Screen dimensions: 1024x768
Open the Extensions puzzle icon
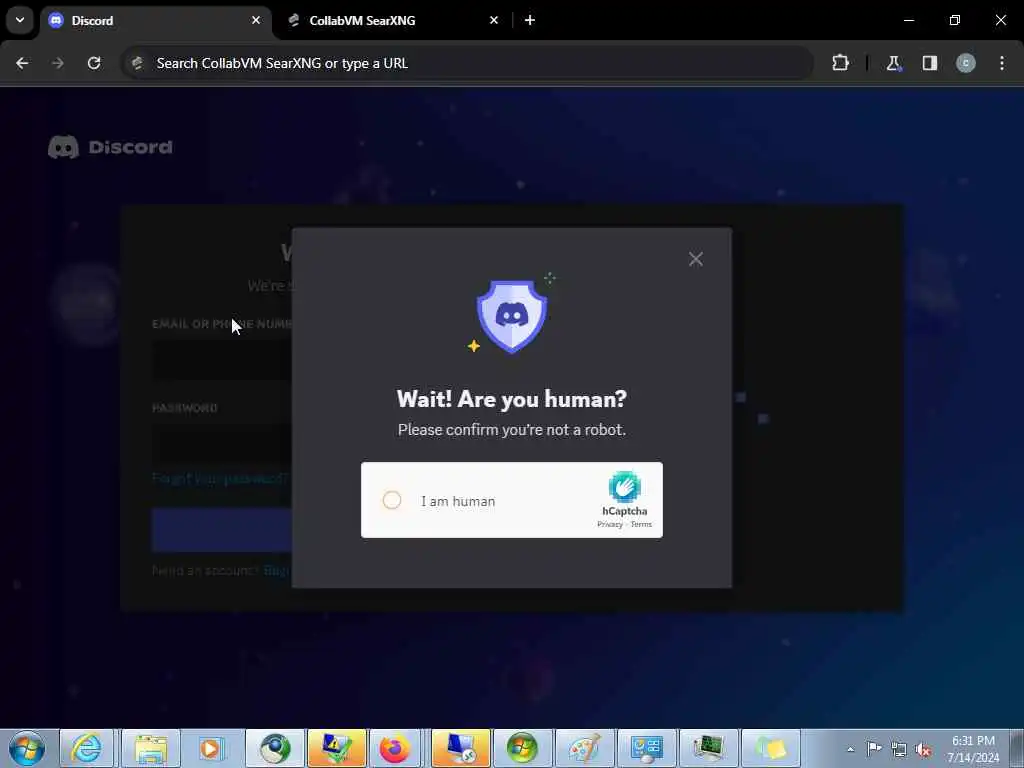coord(840,63)
